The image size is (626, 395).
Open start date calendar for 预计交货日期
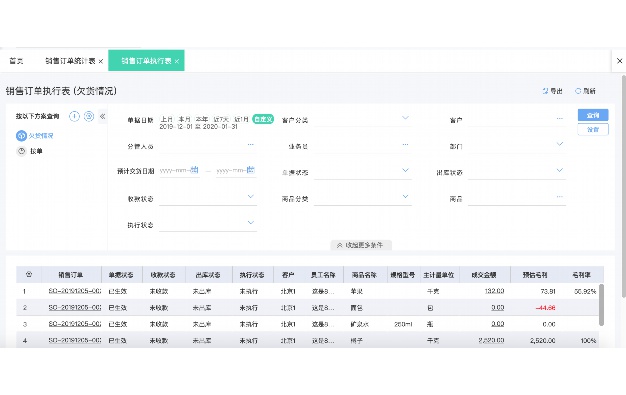click(x=194, y=170)
